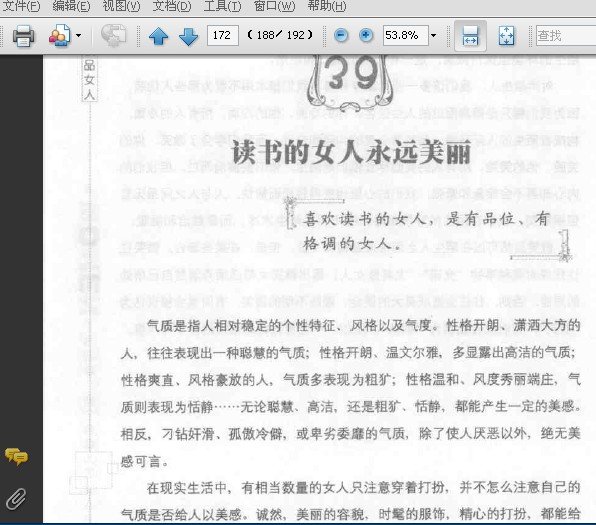Open the attachments paperclip panel icon

click(x=16, y=499)
